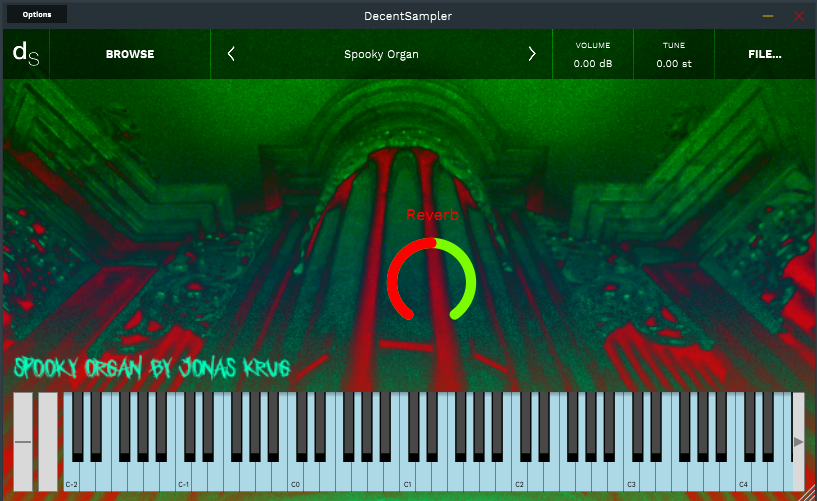
Task: Click the Reverb knob dial
Action: point(431,281)
